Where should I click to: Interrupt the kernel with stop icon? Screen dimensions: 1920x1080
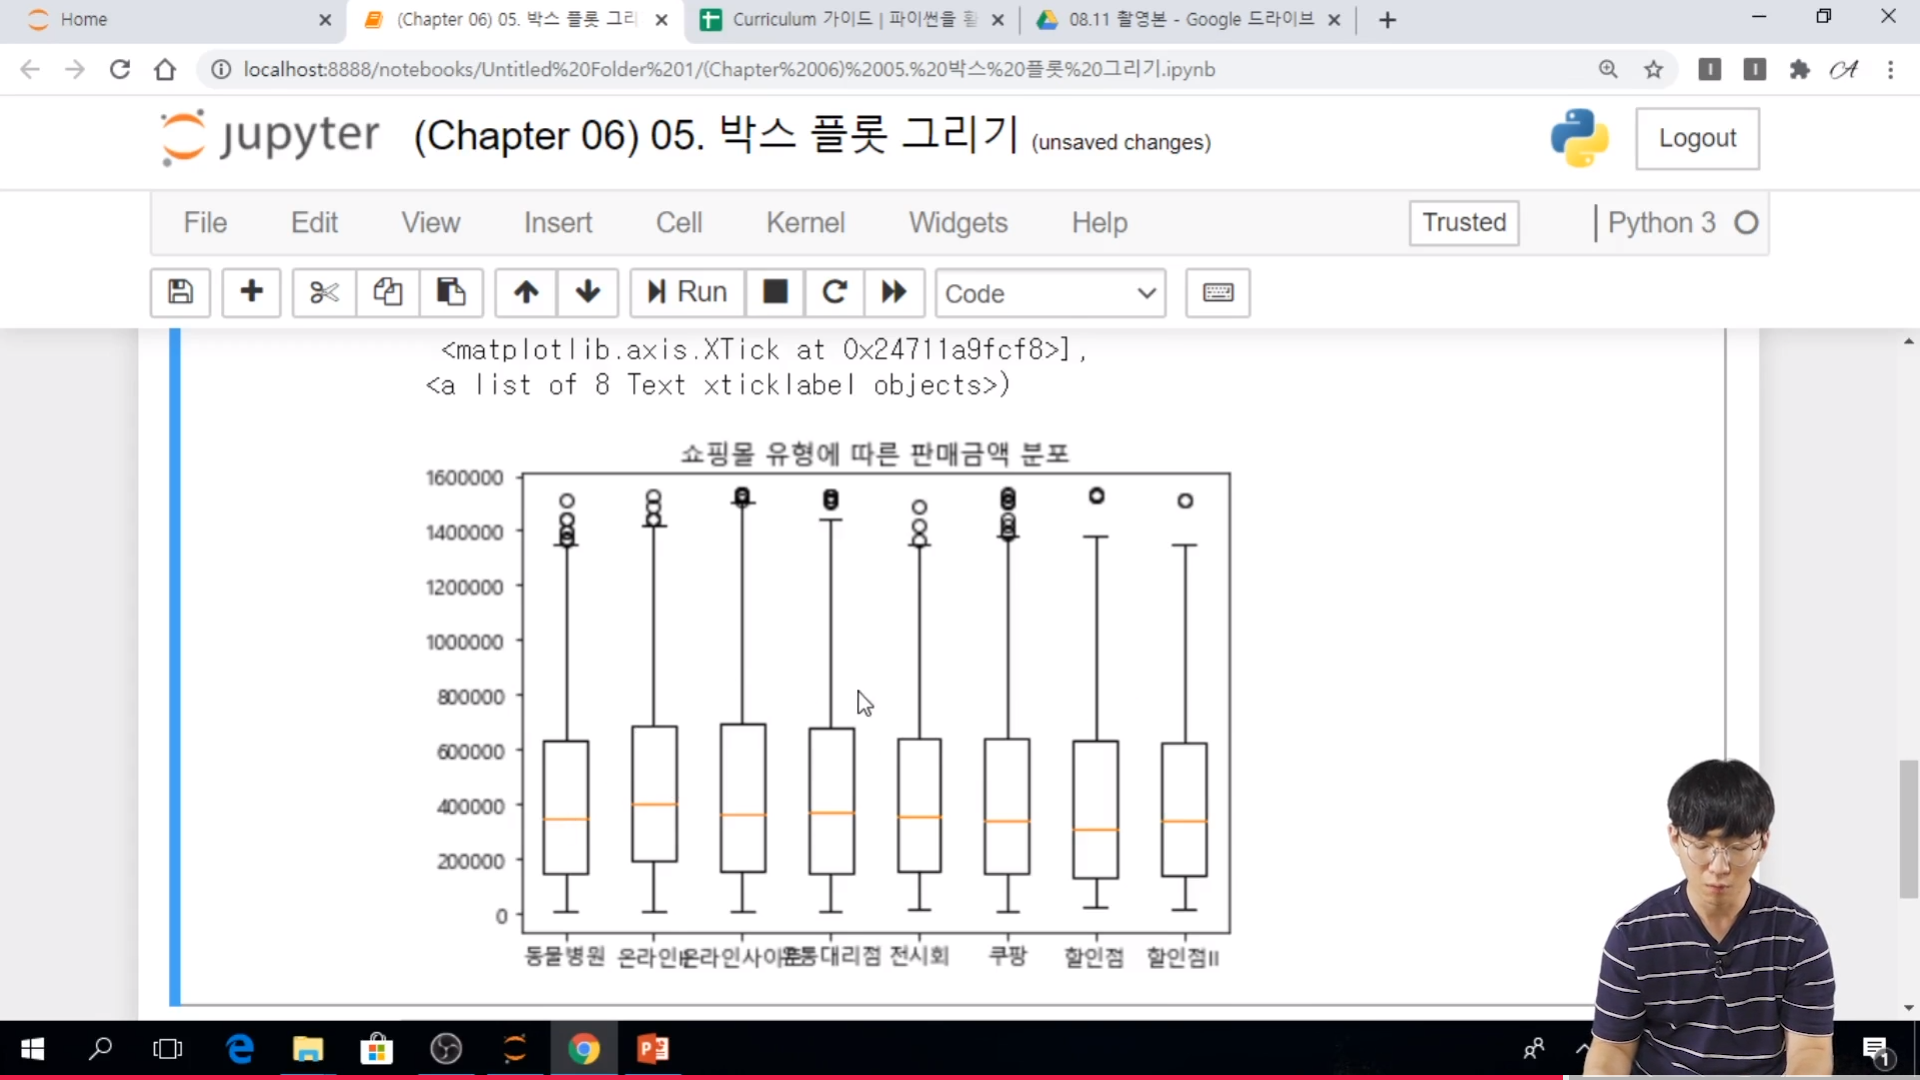[x=775, y=292]
